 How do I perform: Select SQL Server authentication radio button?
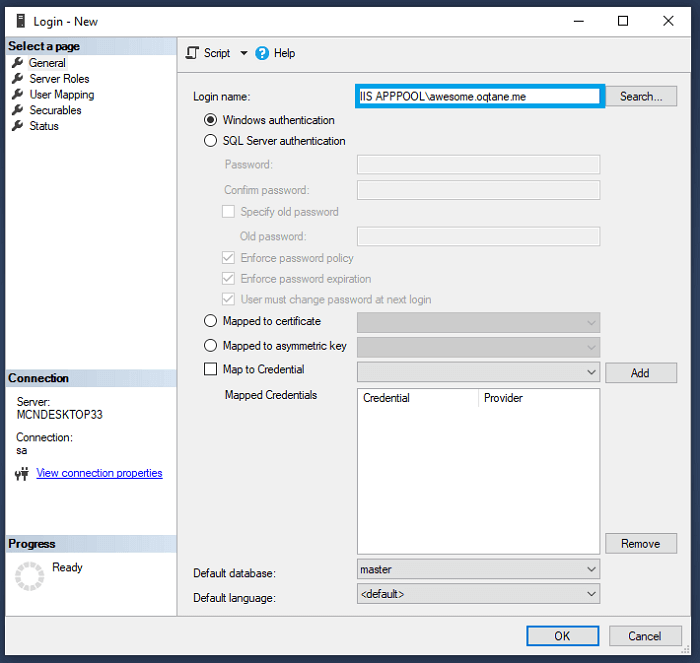(x=210, y=141)
